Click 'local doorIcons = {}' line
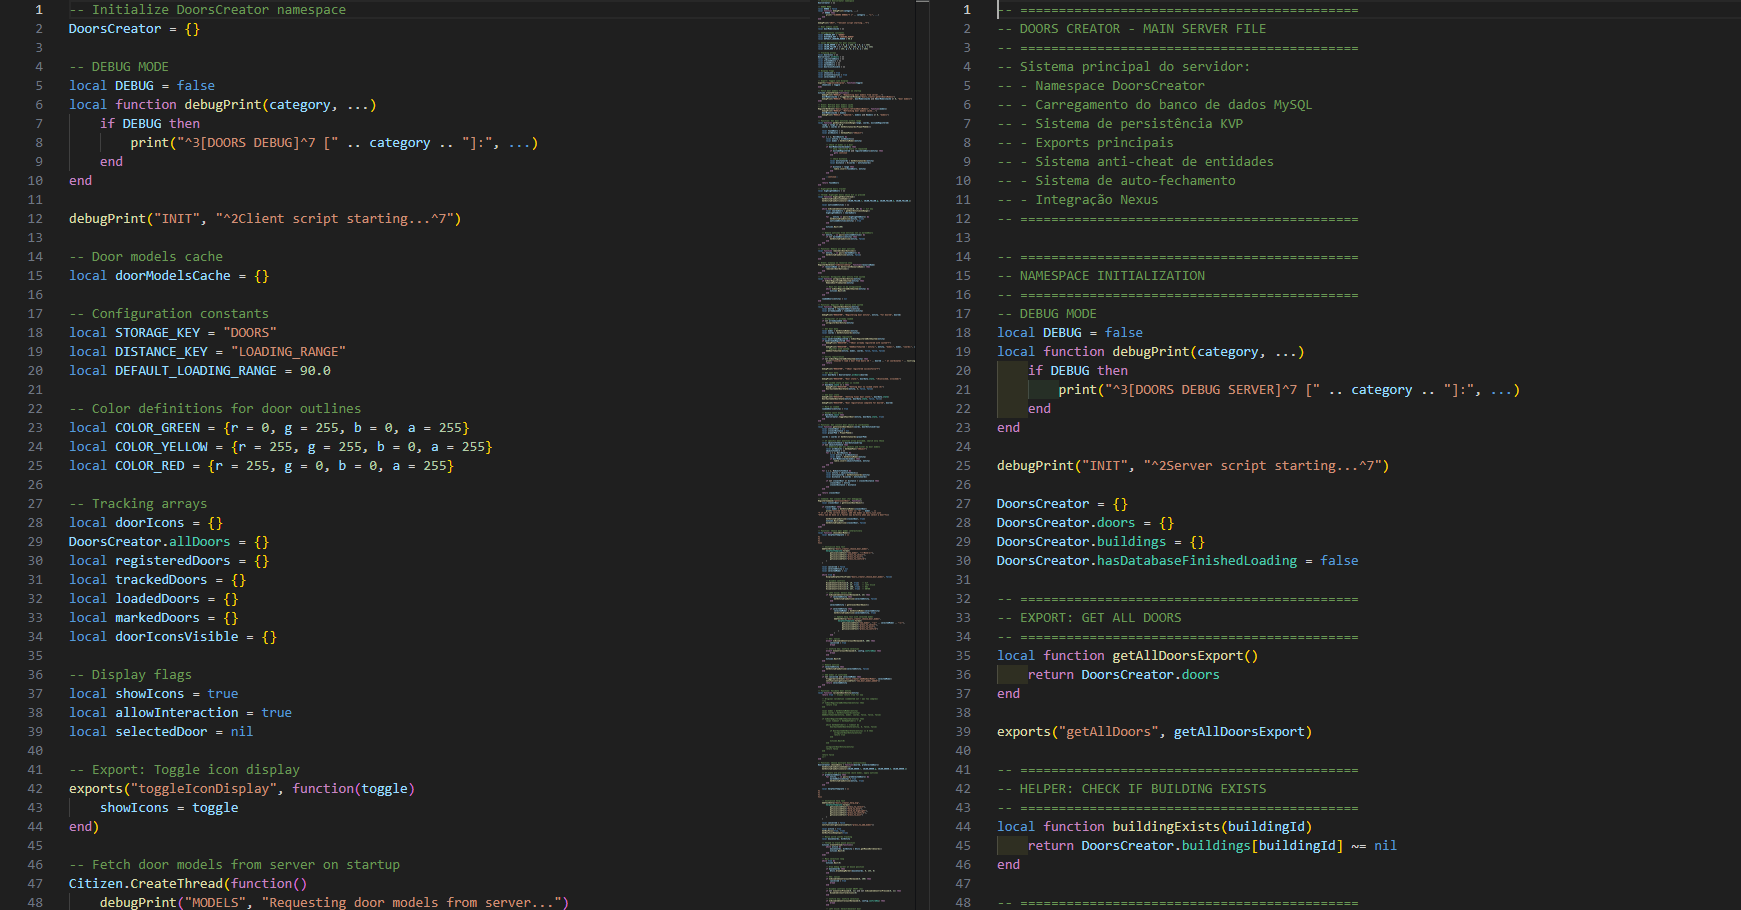Screen dimensions: 1741x910 point(146,522)
